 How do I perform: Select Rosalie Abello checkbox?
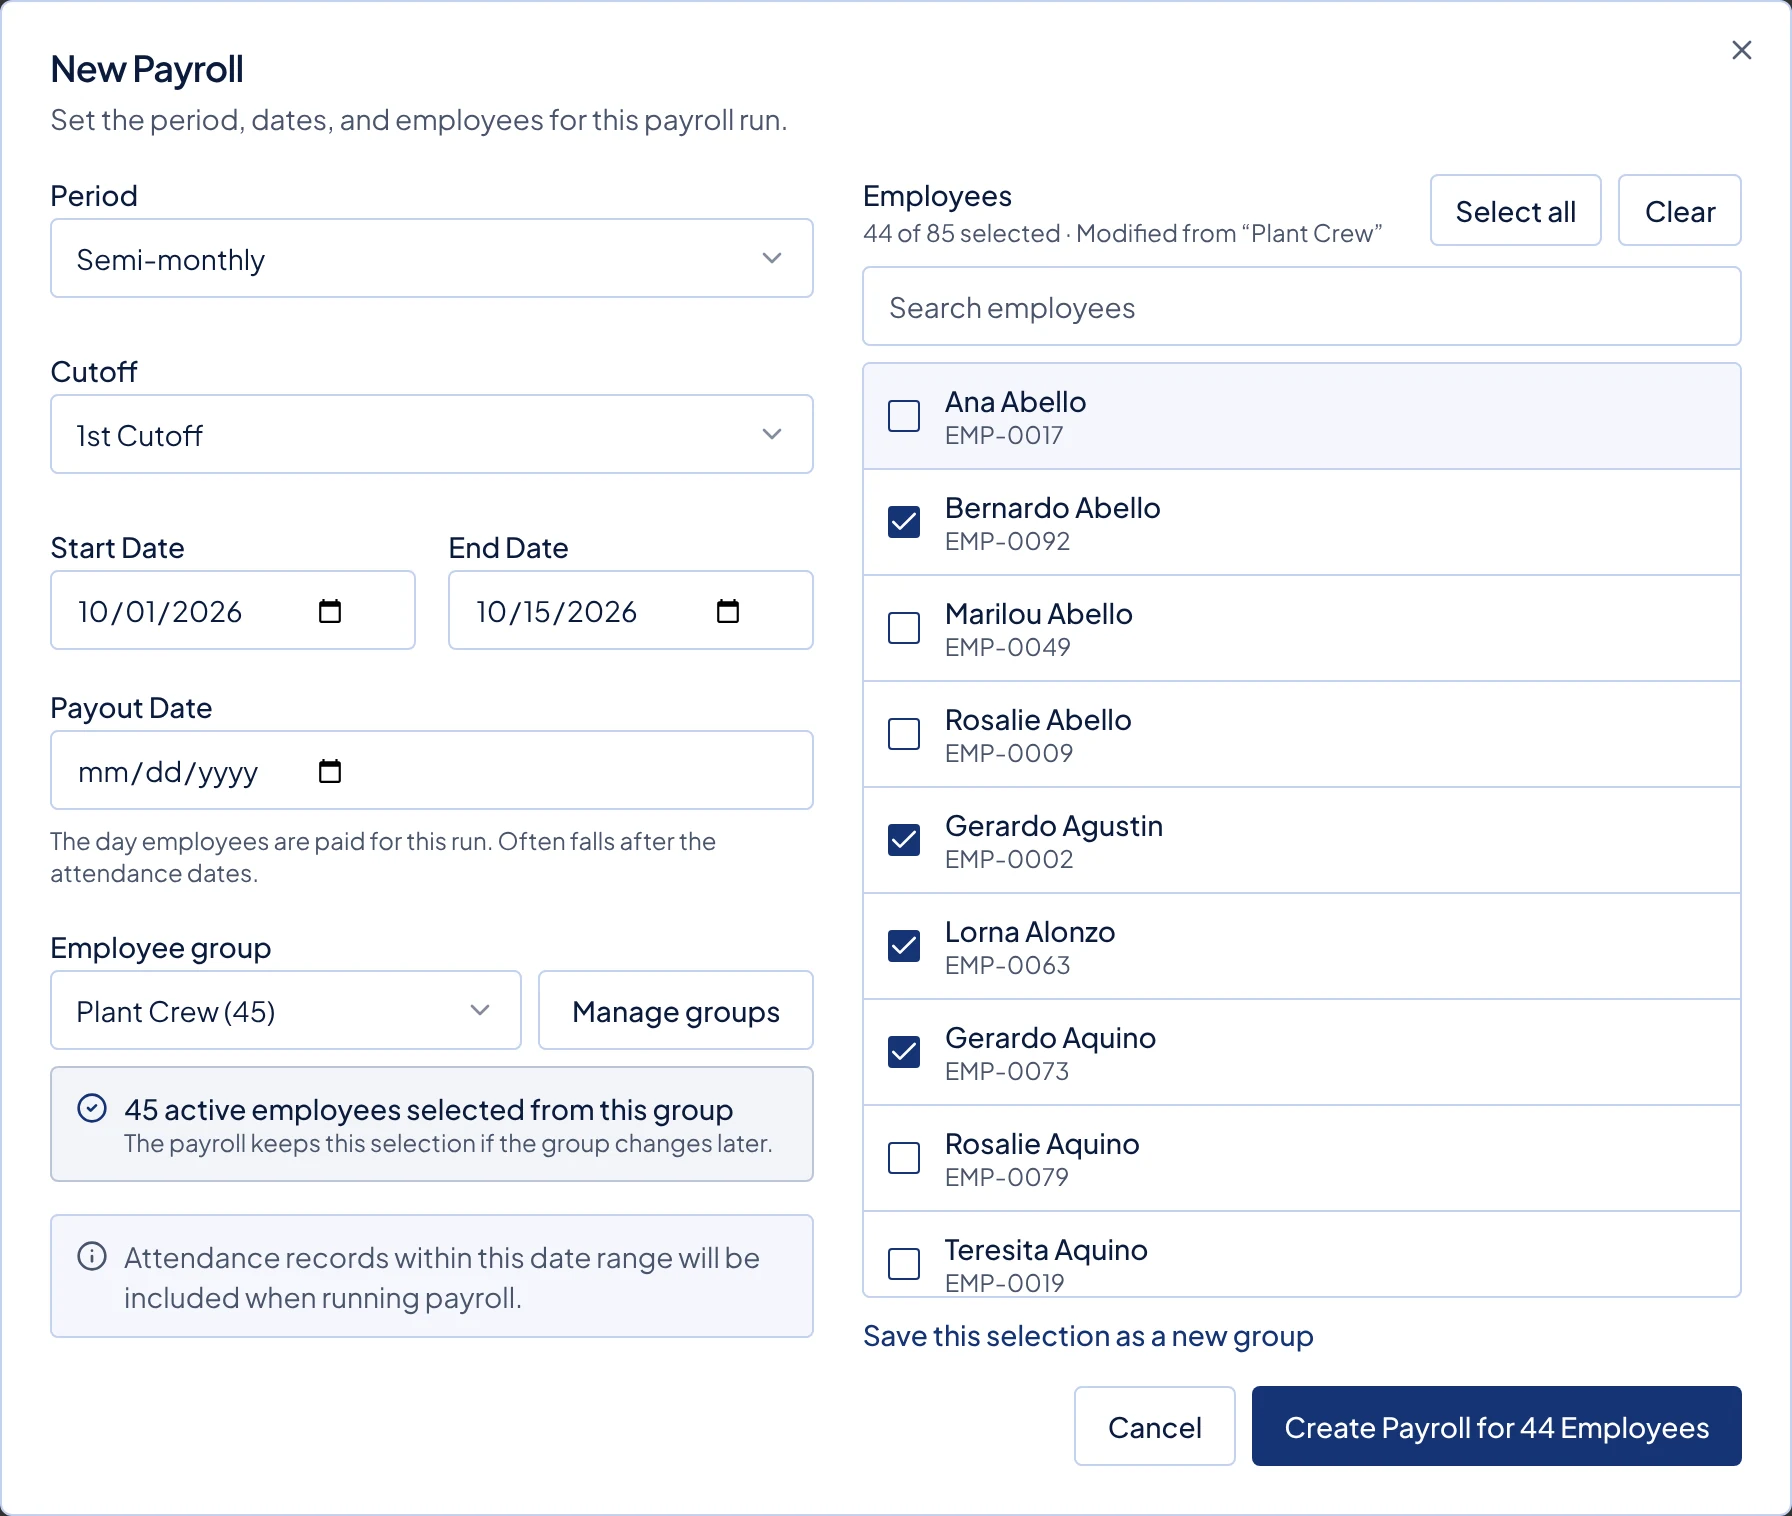[904, 734]
